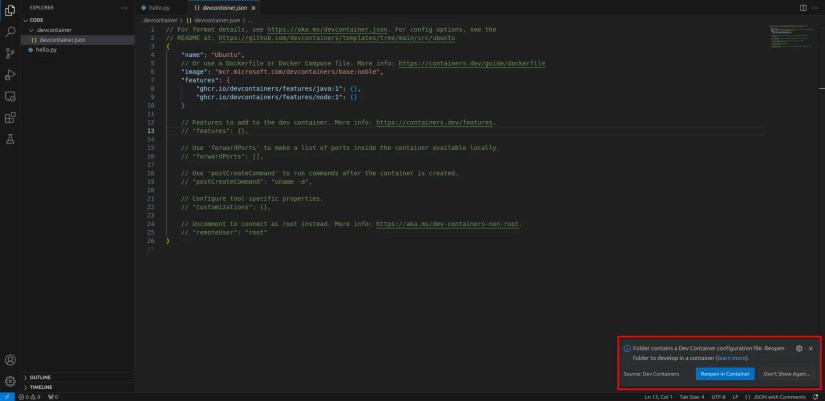
Task: Click JSON with Comments language mode
Action: [x=775, y=397]
